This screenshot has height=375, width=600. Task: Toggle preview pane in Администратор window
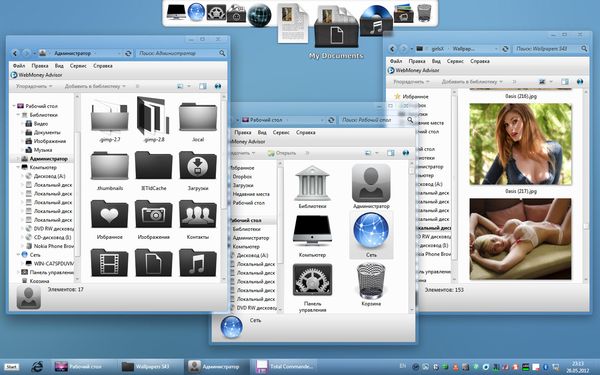203,86
